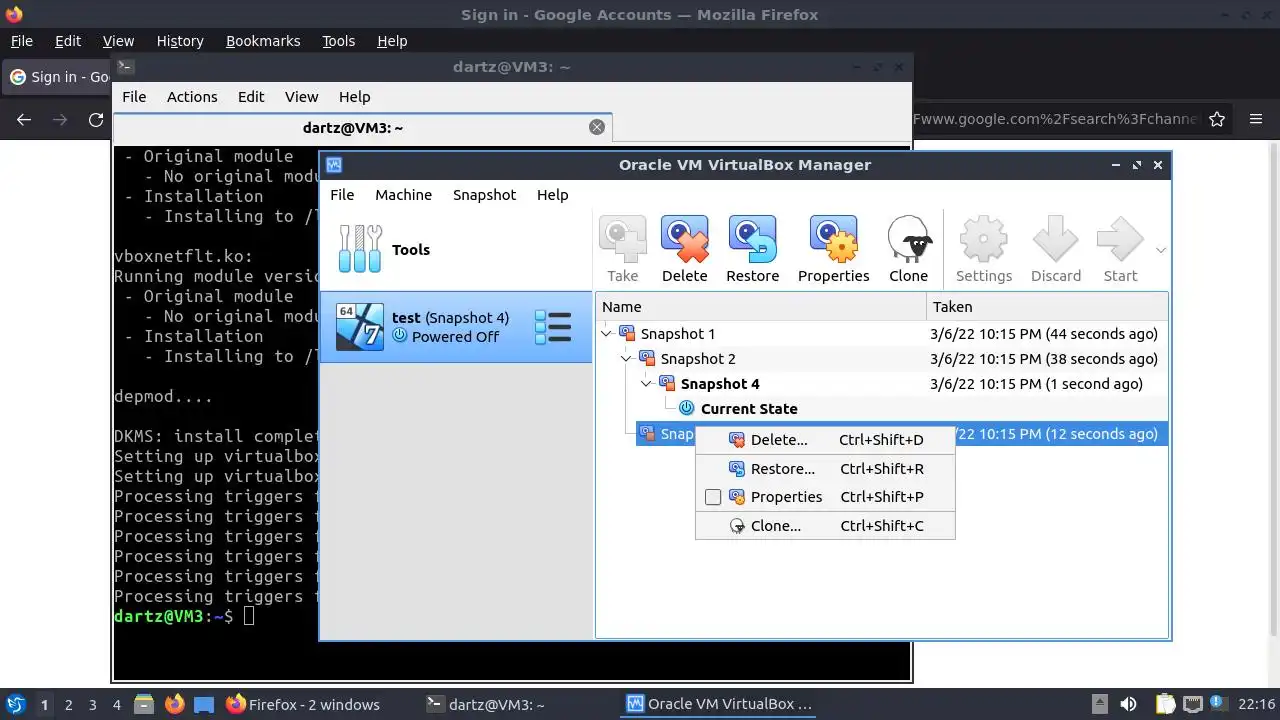Click the Restore snapshot toolbar icon

[x=752, y=249]
